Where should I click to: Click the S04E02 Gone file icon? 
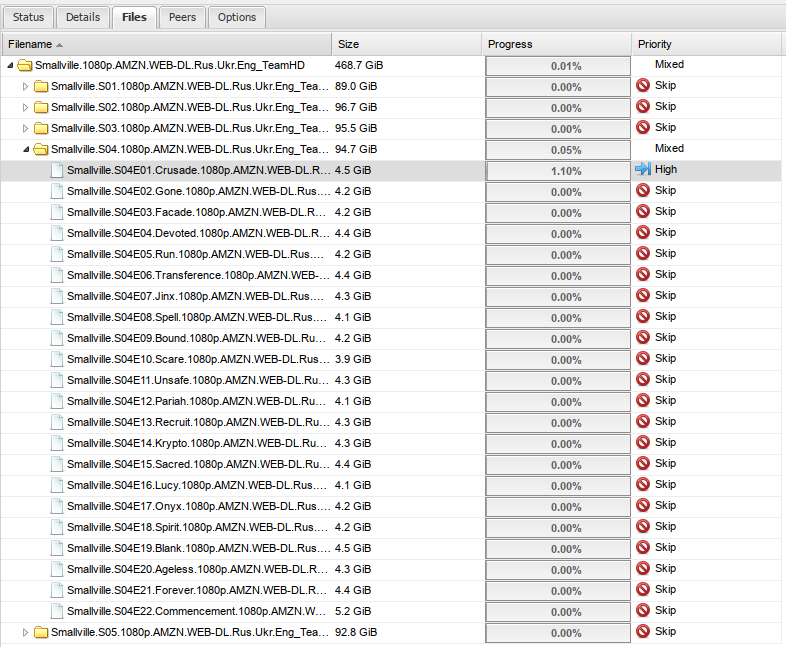tap(57, 191)
